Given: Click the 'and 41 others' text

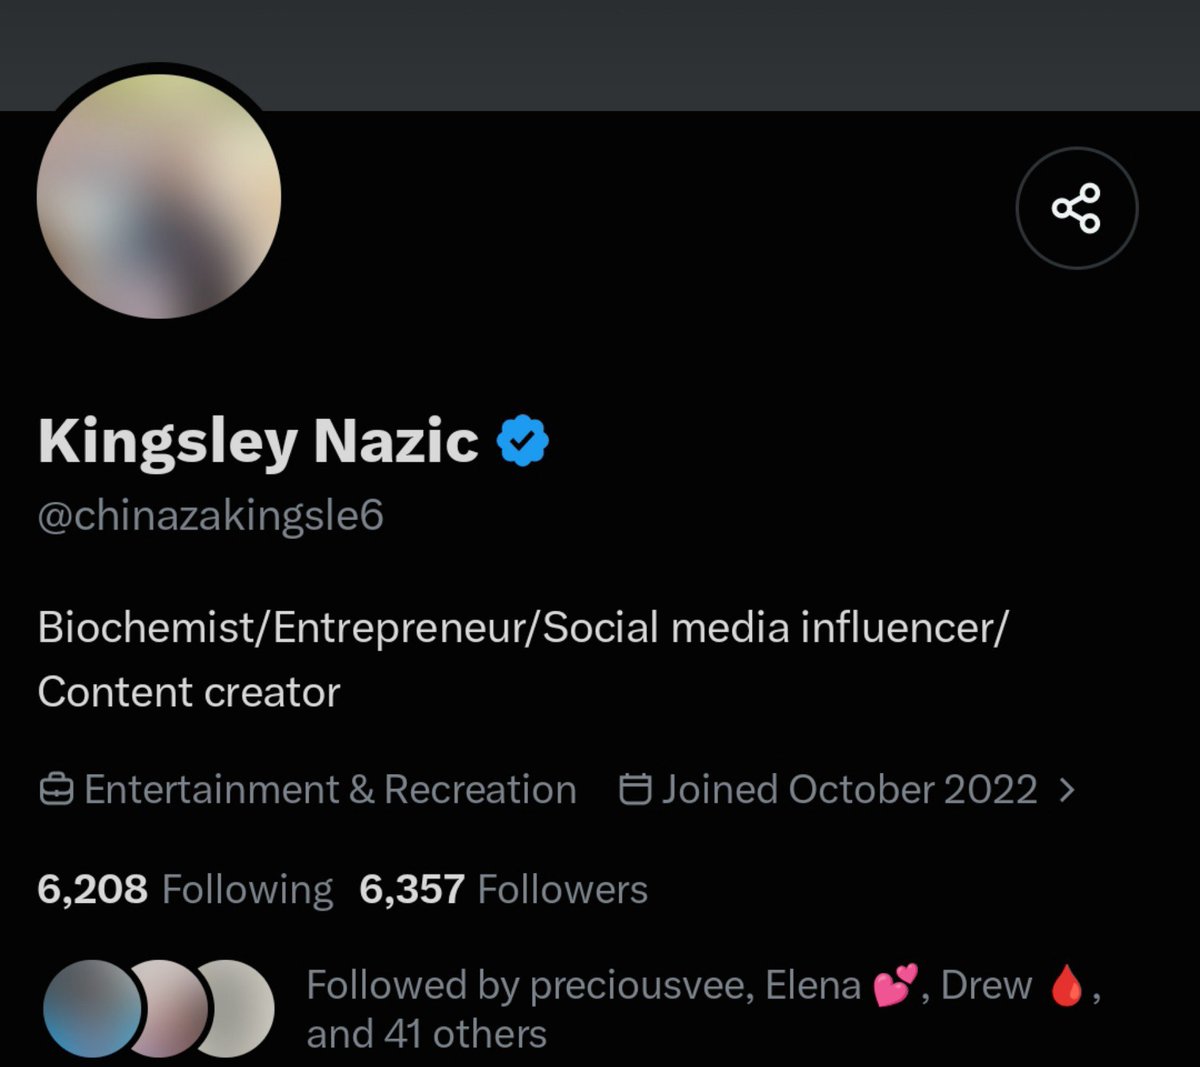Looking at the screenshot, I should [x=426, y=1034].
